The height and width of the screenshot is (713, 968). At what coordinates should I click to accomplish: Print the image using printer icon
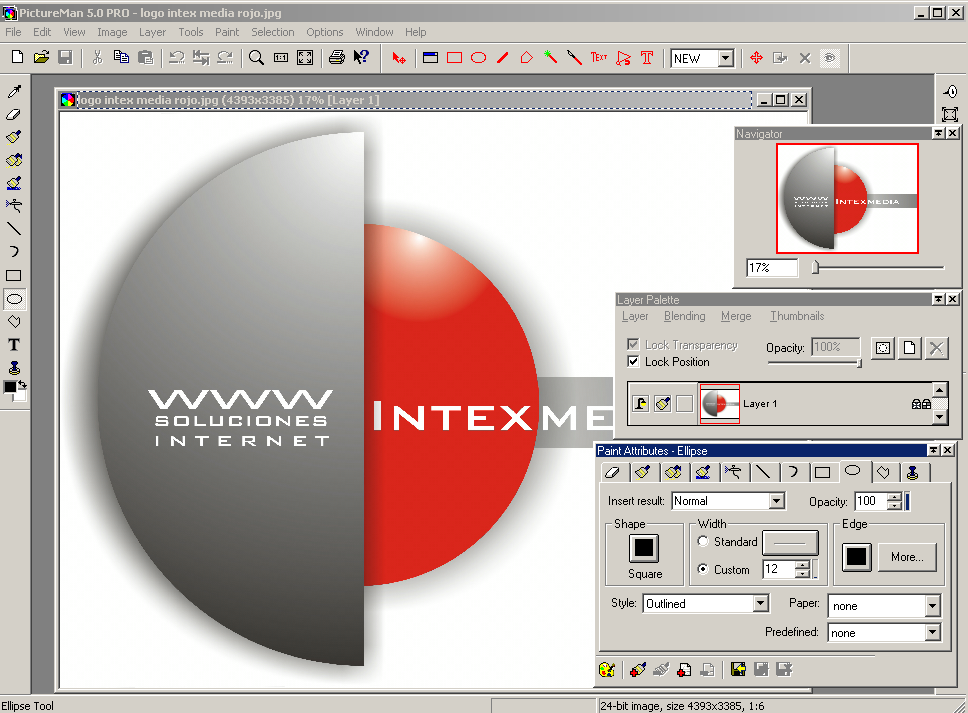pos(336,57)
